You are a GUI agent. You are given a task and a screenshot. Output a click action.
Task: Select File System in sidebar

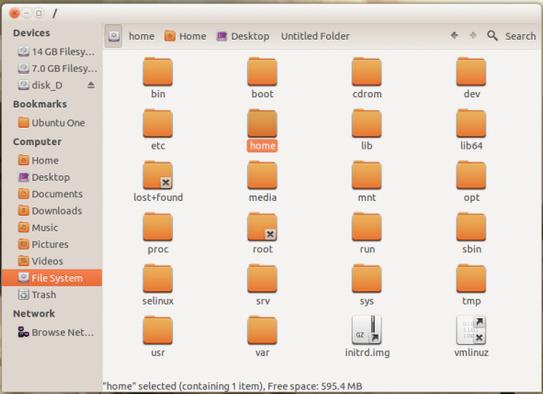52,278
